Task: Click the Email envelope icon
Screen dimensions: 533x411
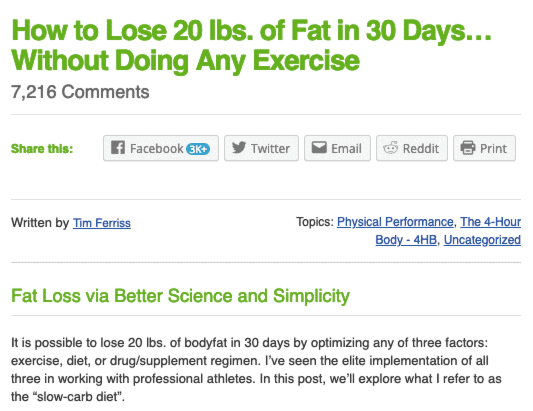Action: pyautogui.click(x=319, y=148)
